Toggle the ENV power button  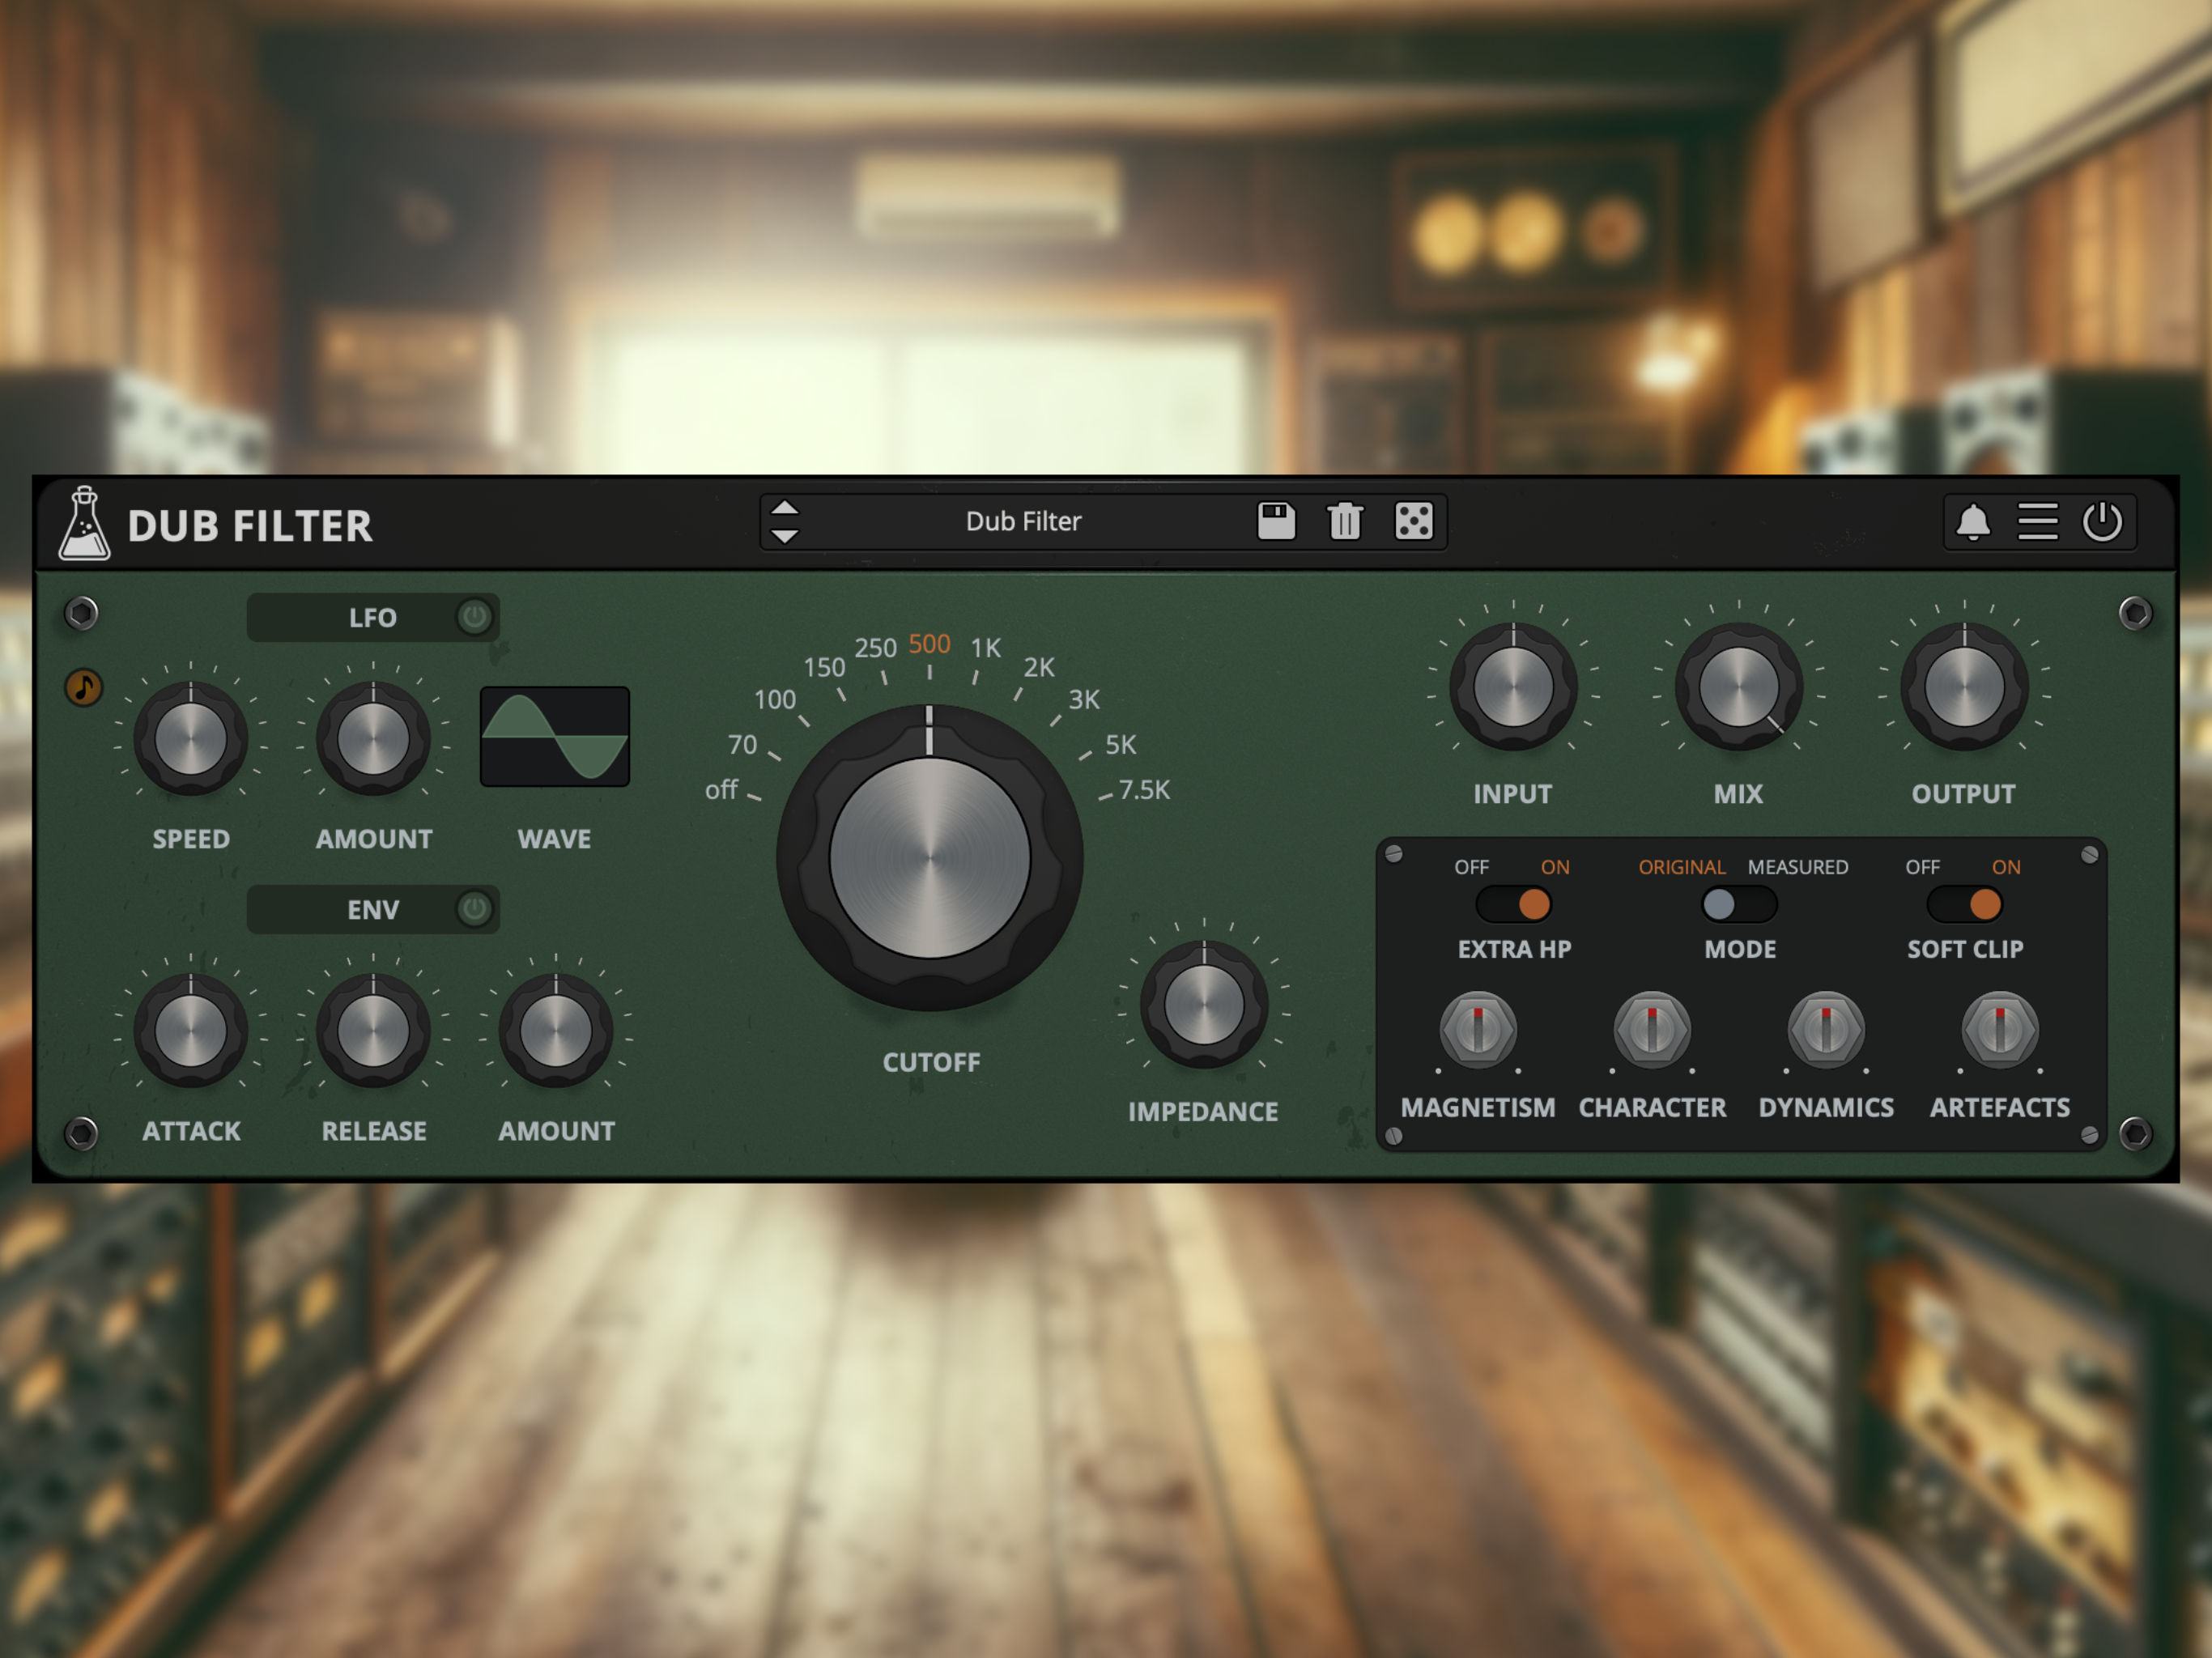coord(475,909)
